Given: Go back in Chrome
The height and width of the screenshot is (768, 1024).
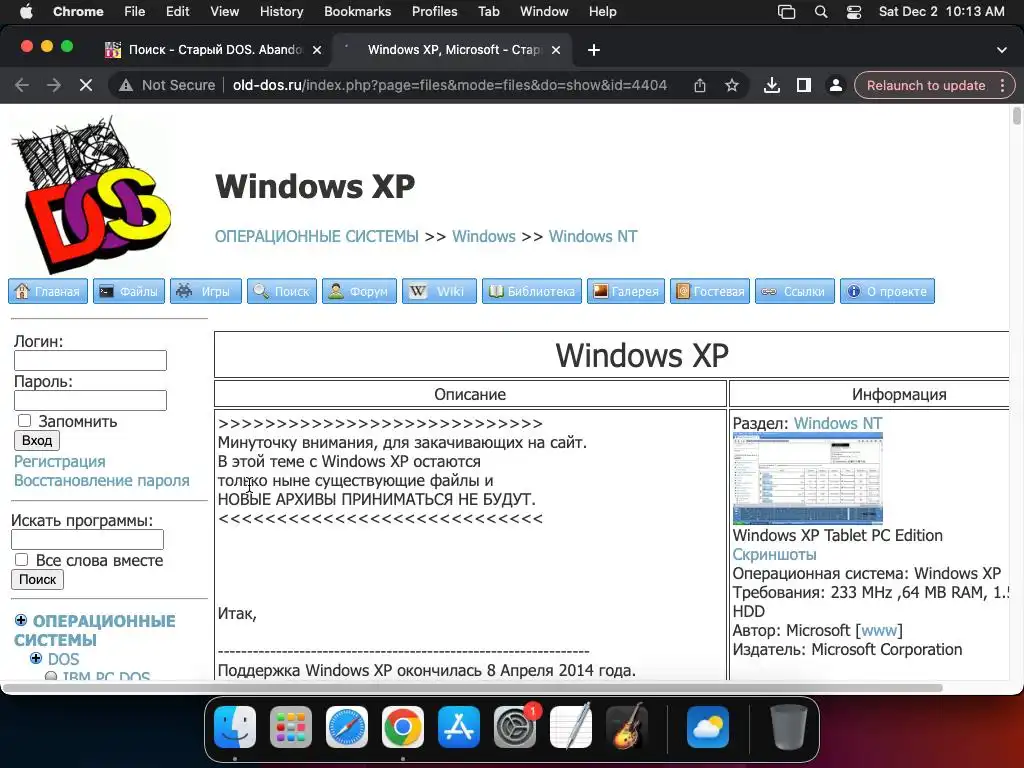Looking at the screenshot, I should tap(22, 86).
